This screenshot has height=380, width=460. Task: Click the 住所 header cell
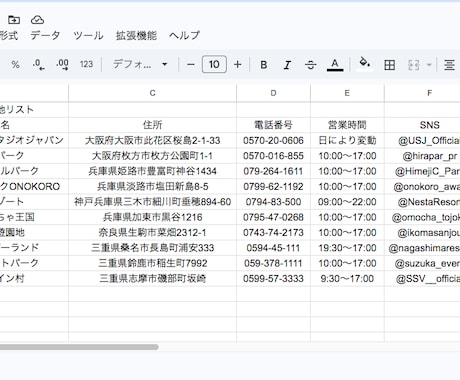152,125
